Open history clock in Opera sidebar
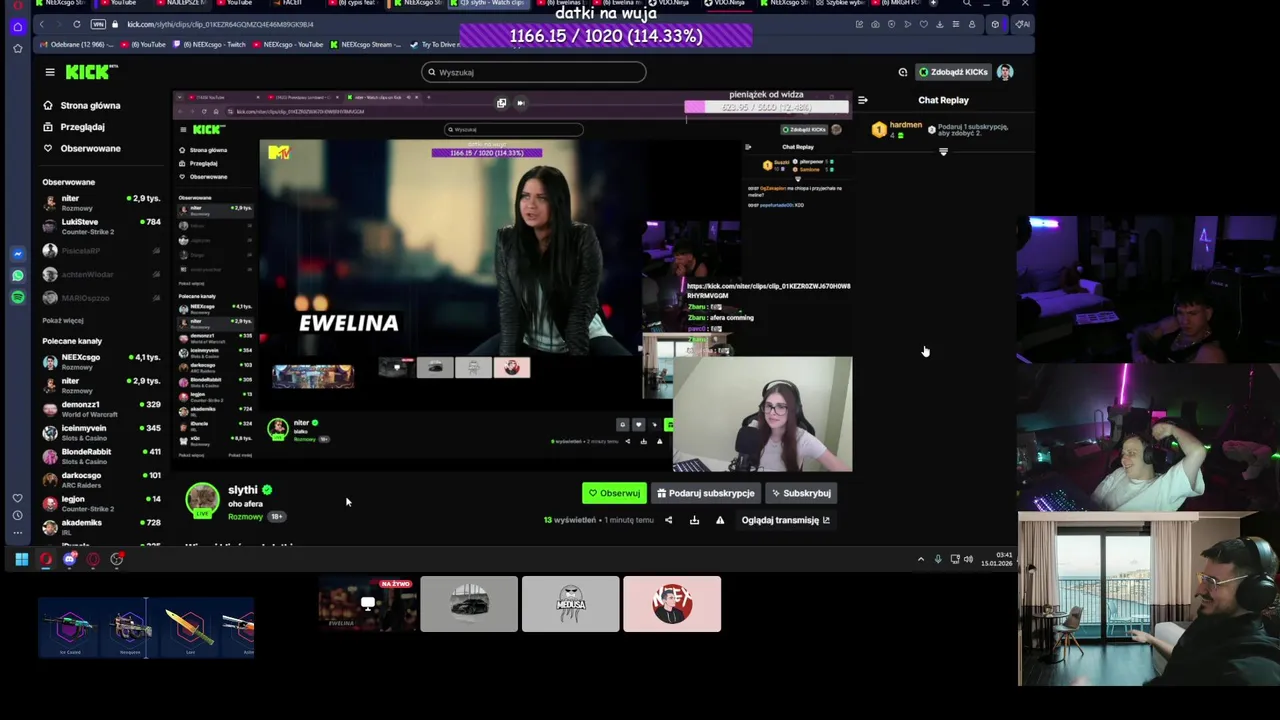 click(x=18, y=515)
